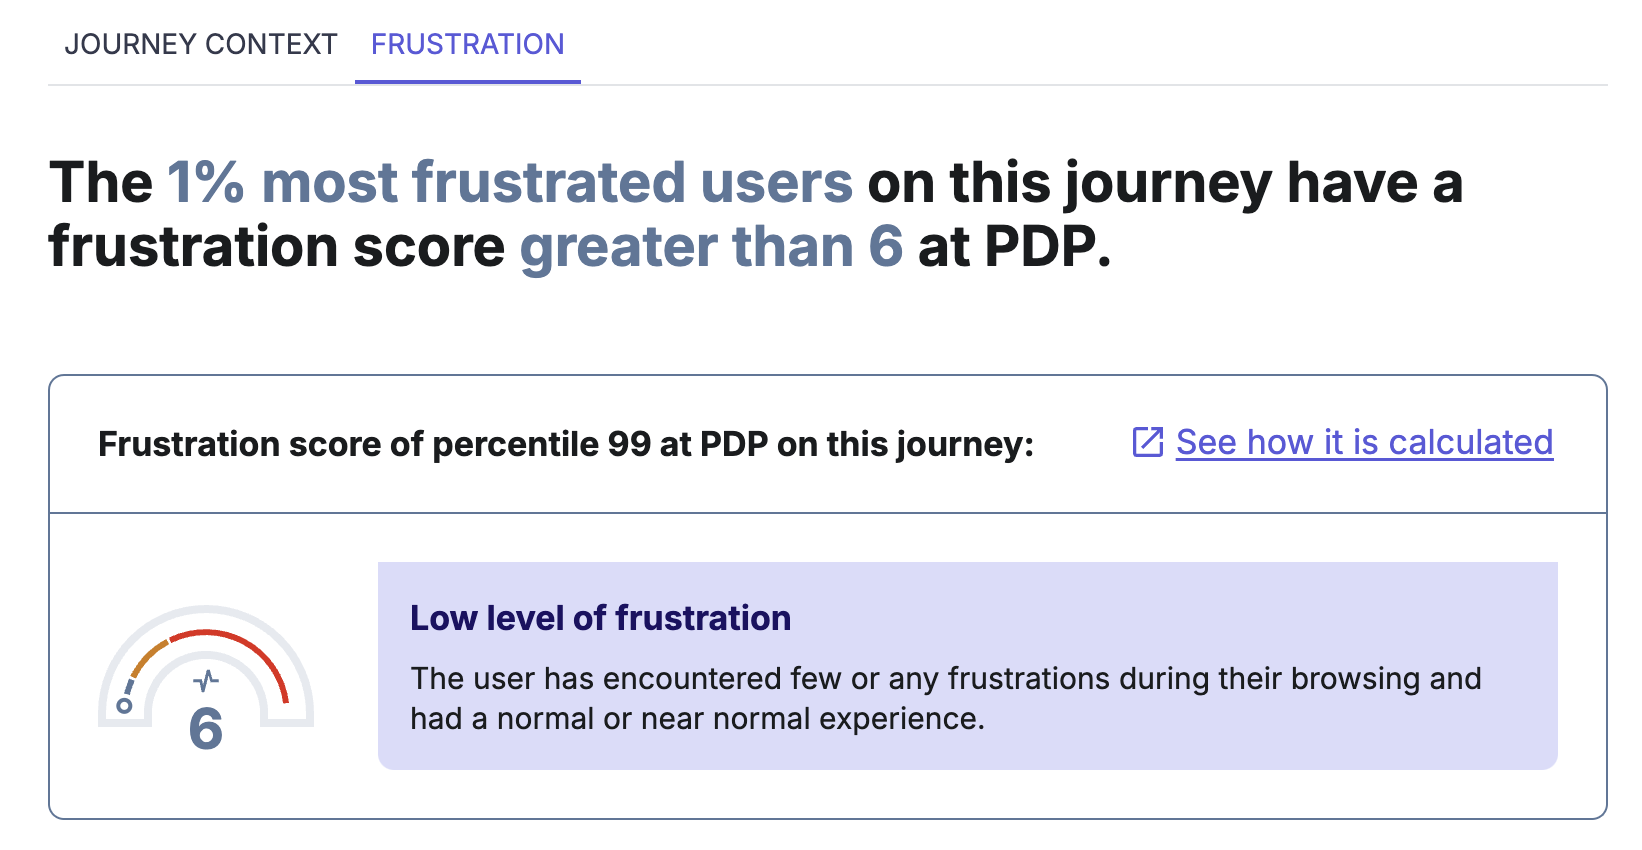The width and height of the screenshot is (1642, 850).
Task: Click the orange arc segment of the gauge
Action: pyautogui.click(x=150, y=660)
